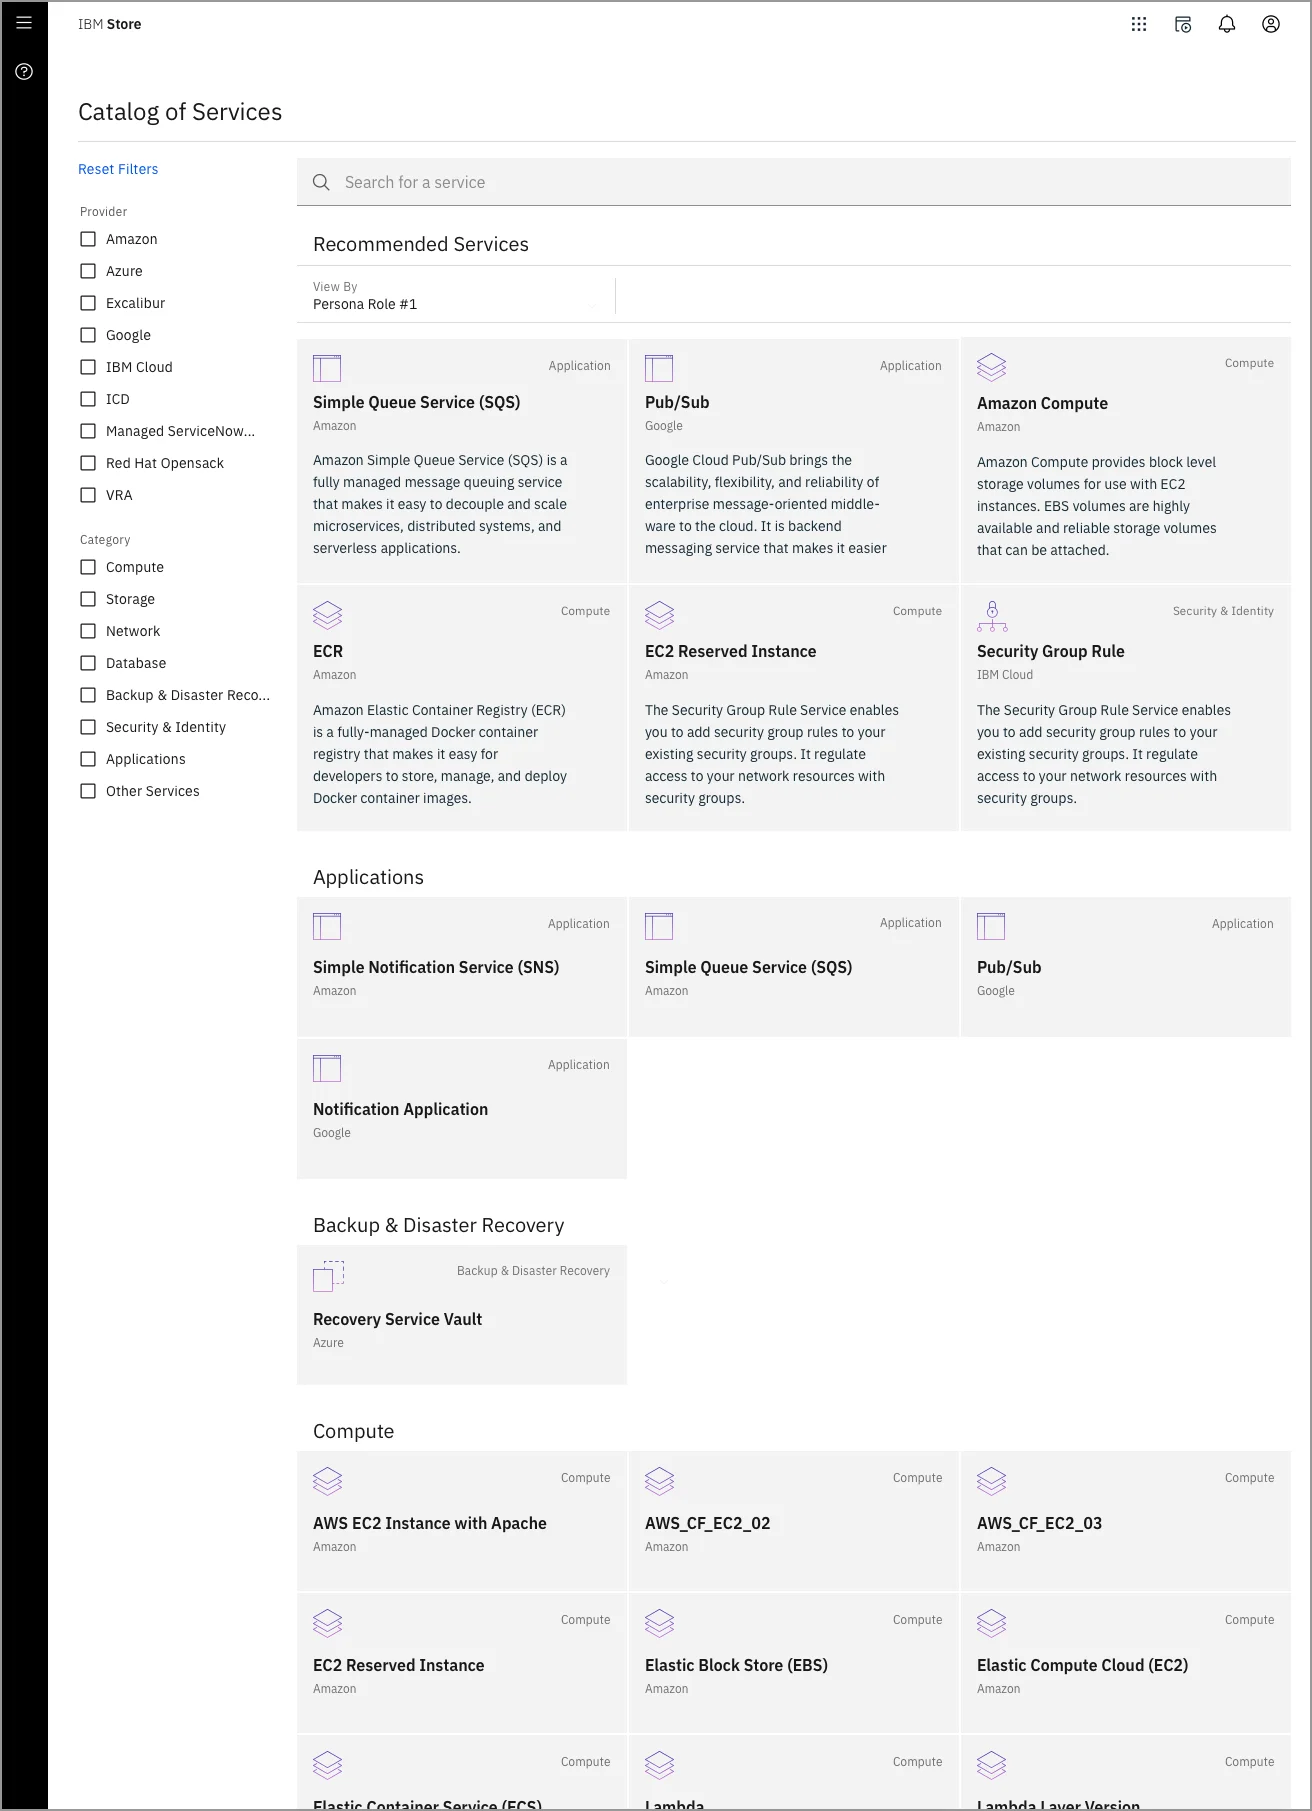Click the compute icon on Lambda card

tap(659, 1765)
